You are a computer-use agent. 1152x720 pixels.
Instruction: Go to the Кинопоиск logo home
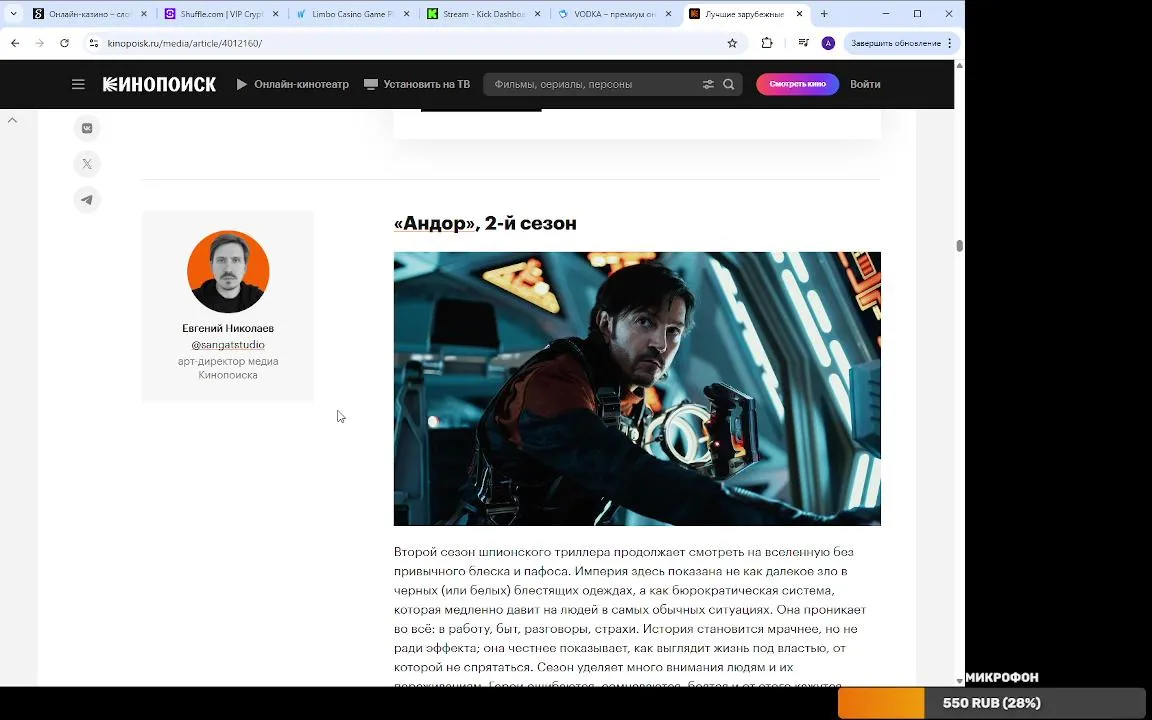pos(159,84)
